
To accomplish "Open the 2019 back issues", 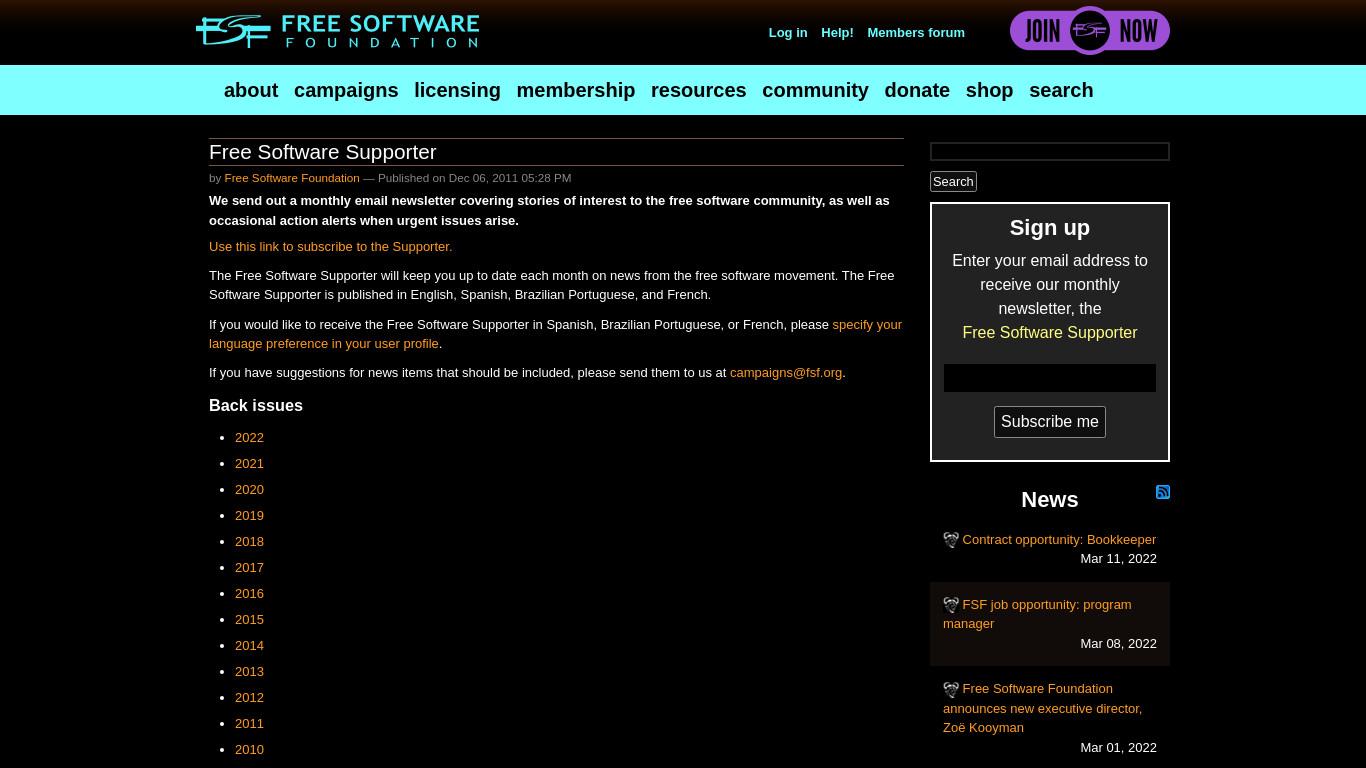I will click(249, 515).
